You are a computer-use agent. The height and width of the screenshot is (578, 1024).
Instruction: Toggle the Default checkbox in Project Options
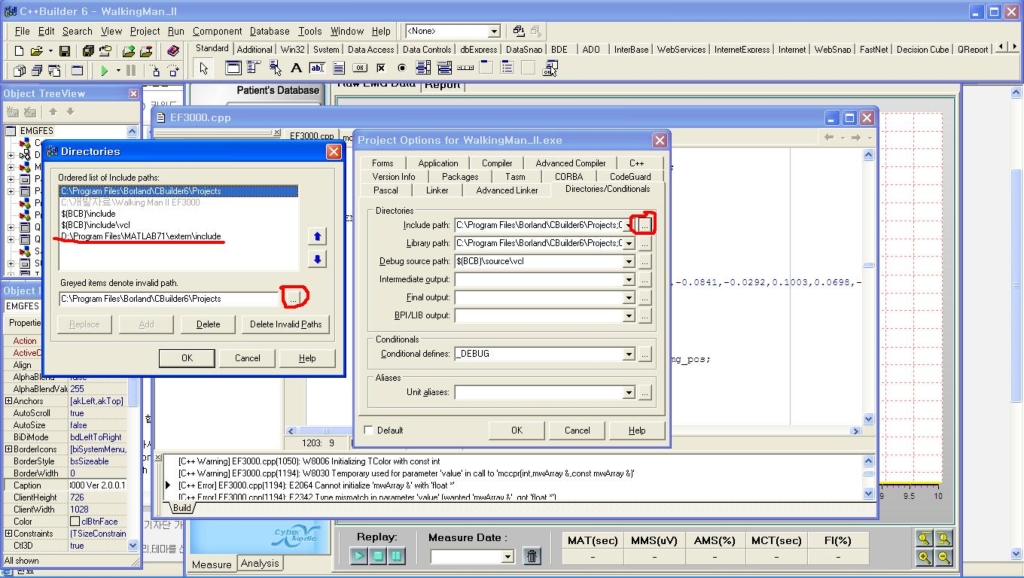coord(368,430)
